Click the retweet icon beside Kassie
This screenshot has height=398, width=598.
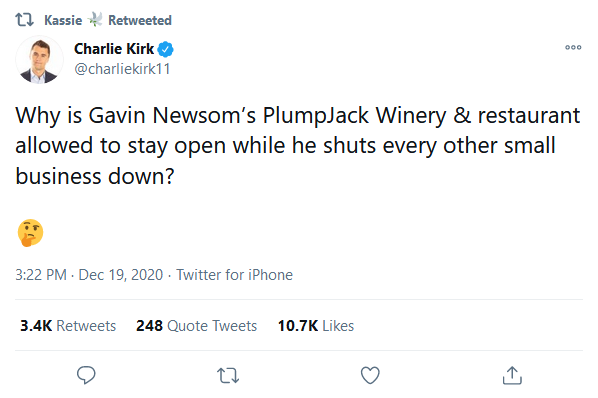pyautogui.click(x=25, y=20)
